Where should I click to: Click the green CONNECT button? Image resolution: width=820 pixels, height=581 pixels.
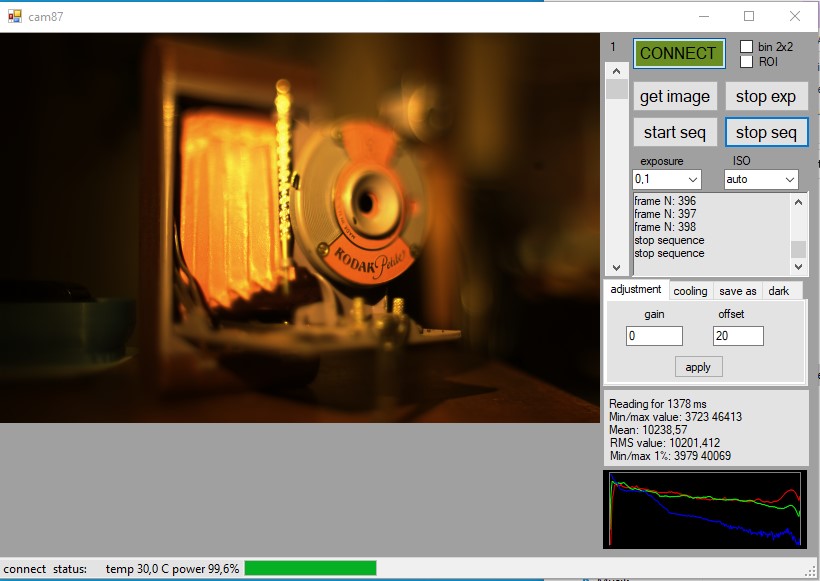[679, 53]
